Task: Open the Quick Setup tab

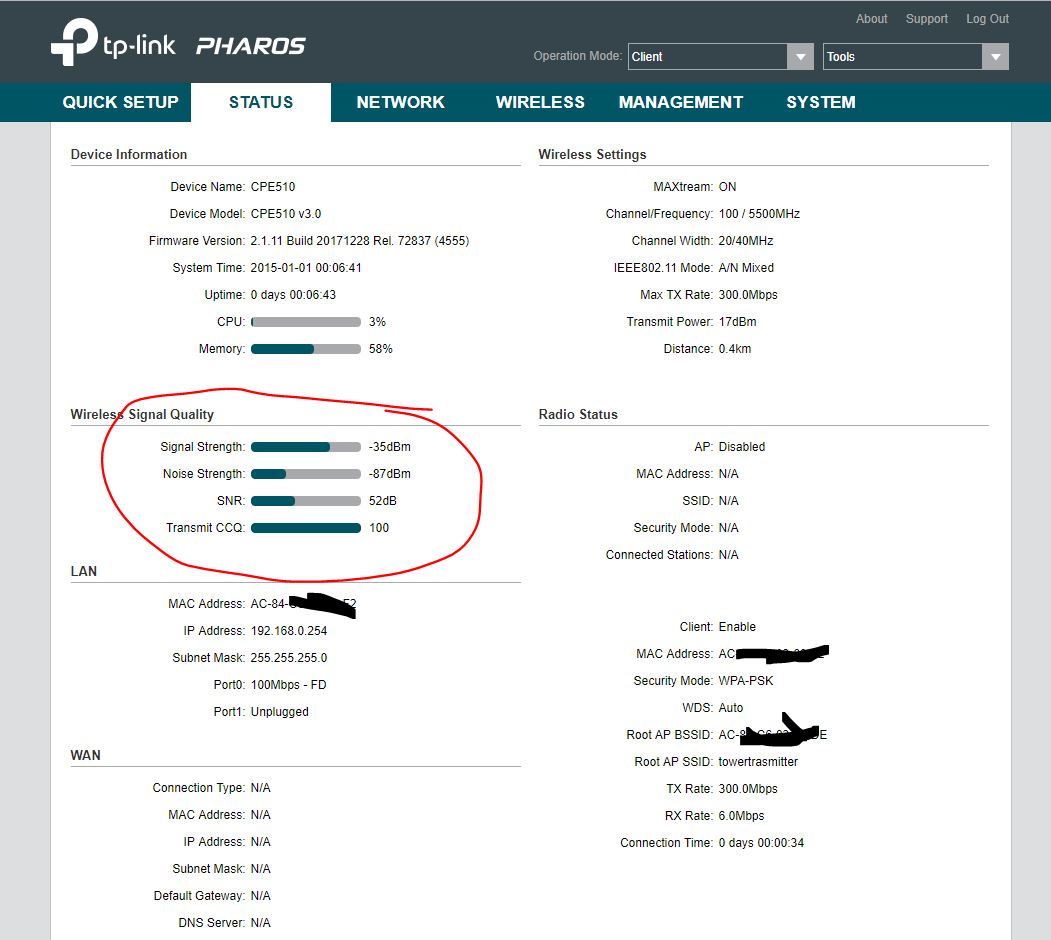Action: point(120,102)
